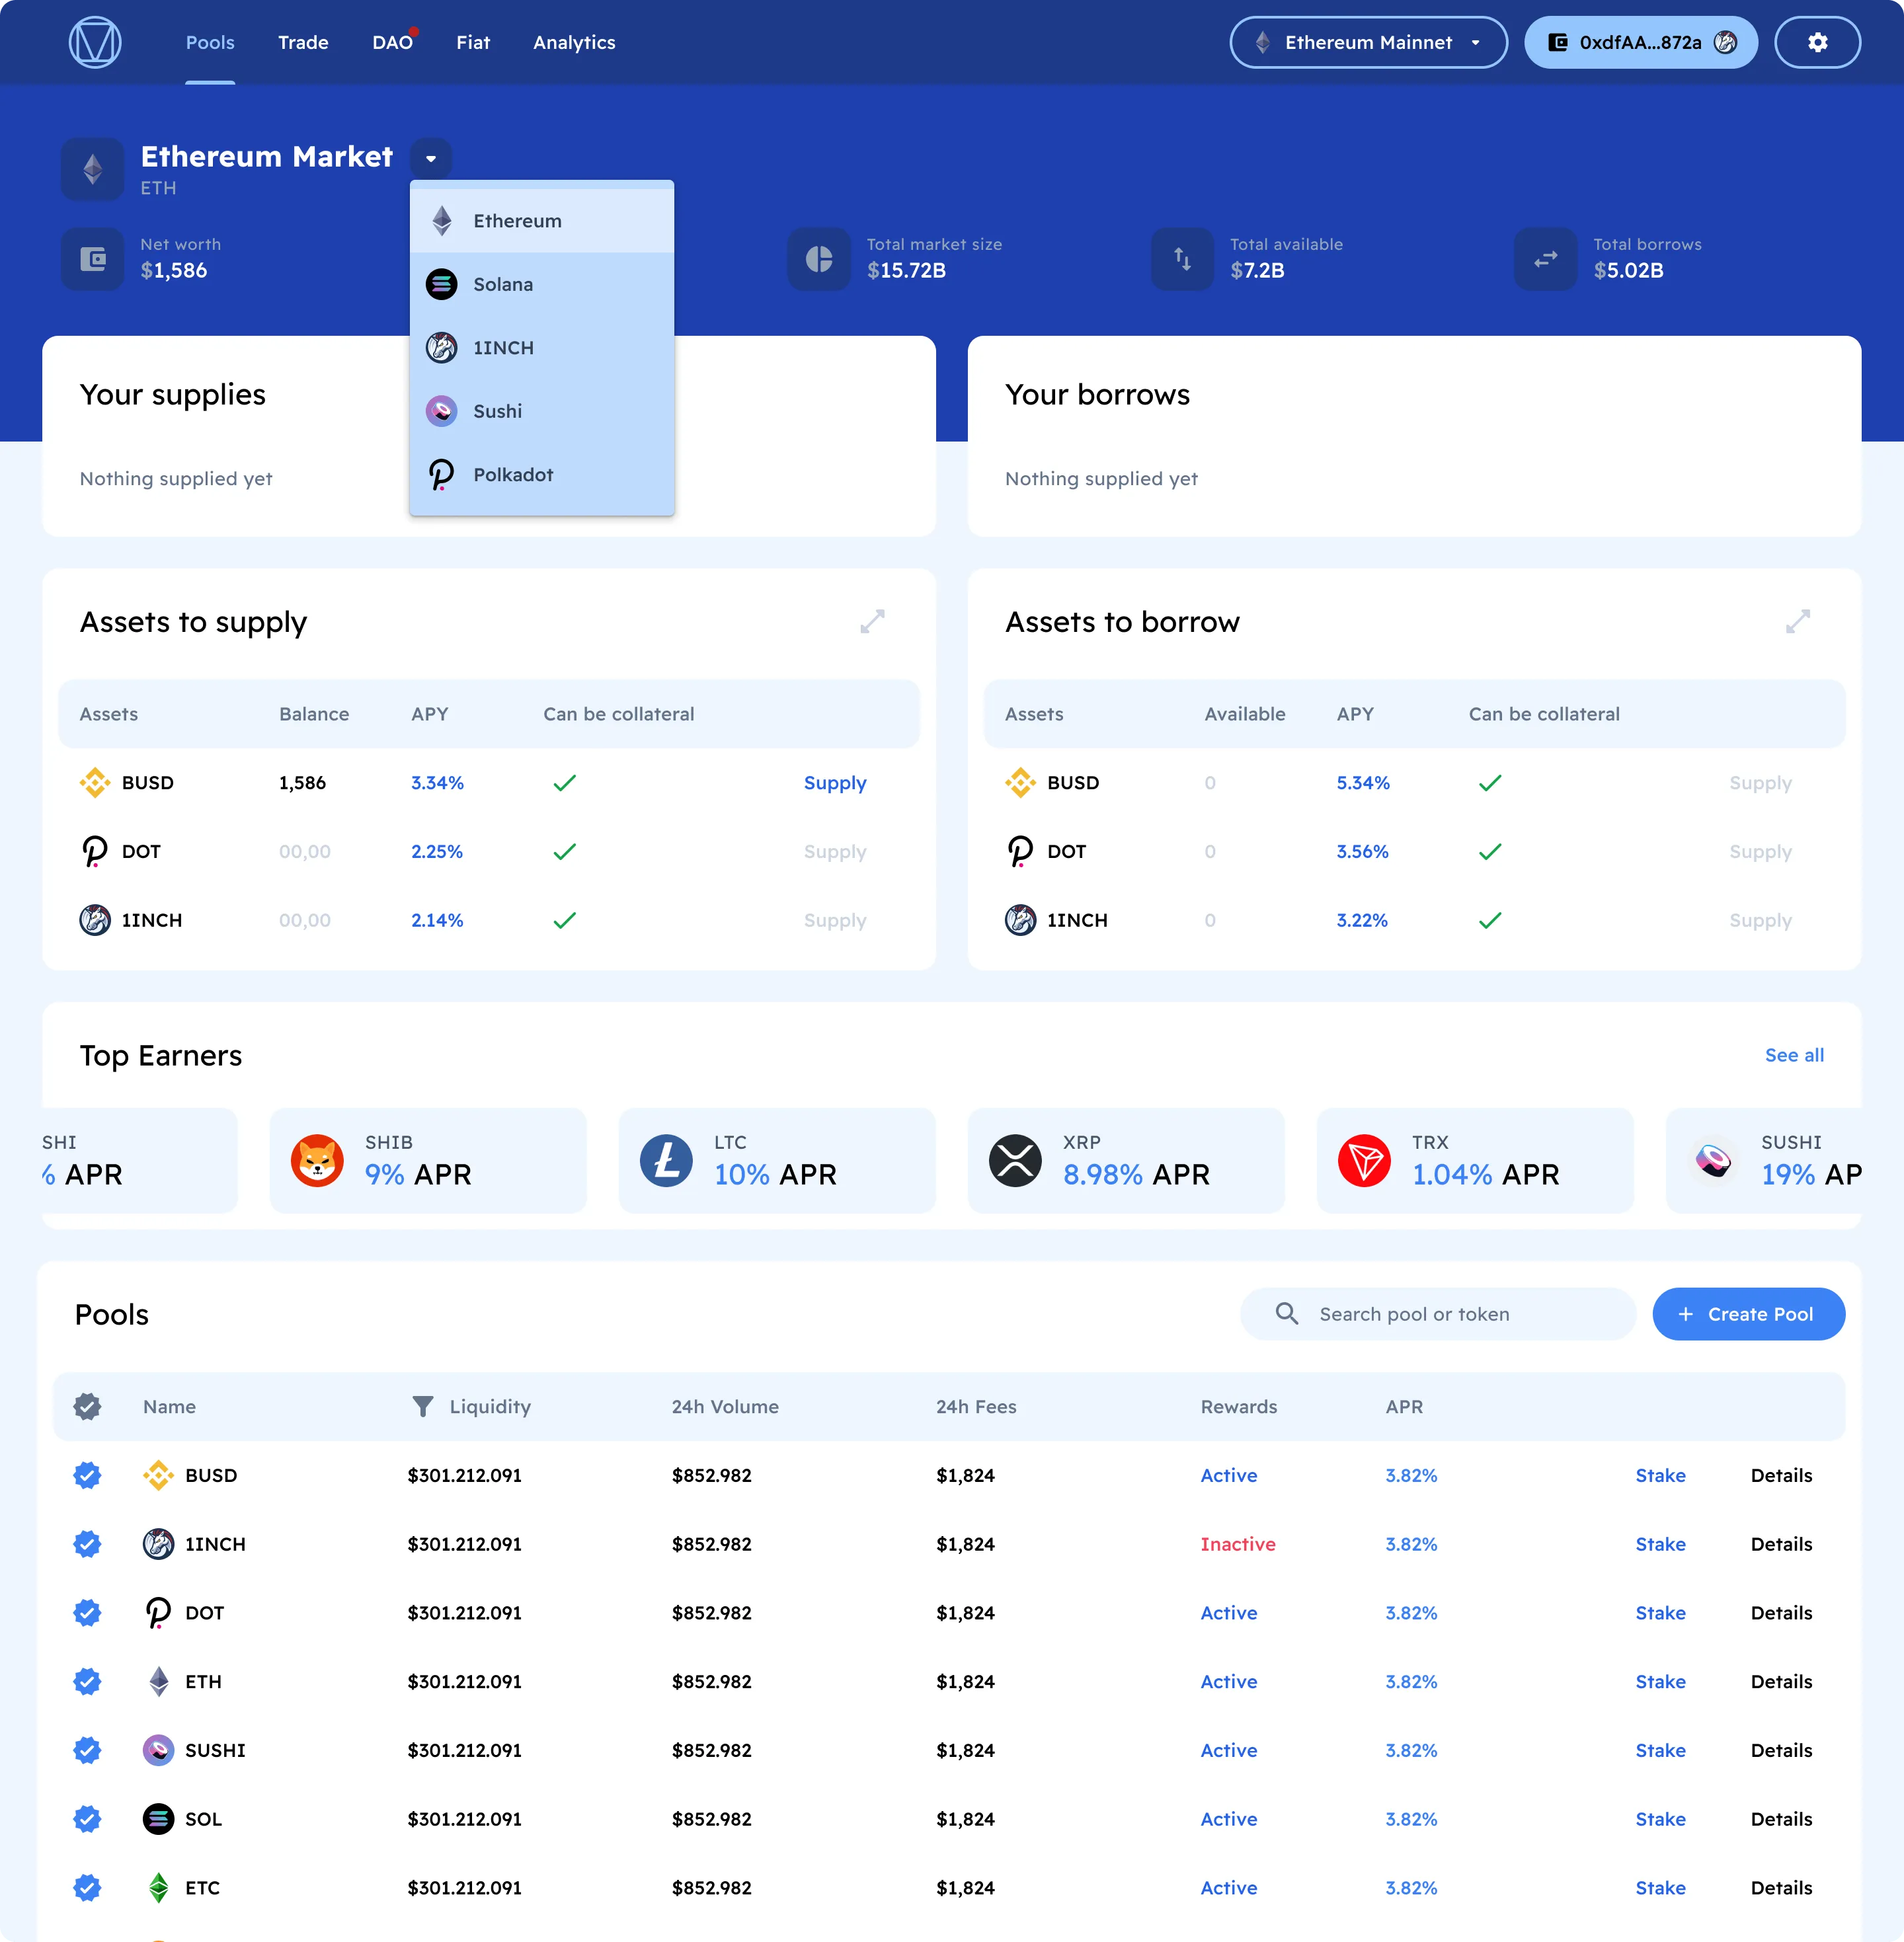Image resolution: width=1904 pixels, height=1942 pixels.
Task: Go to the Pools tab
Action: pyautogui.click(x=210, y=42)
